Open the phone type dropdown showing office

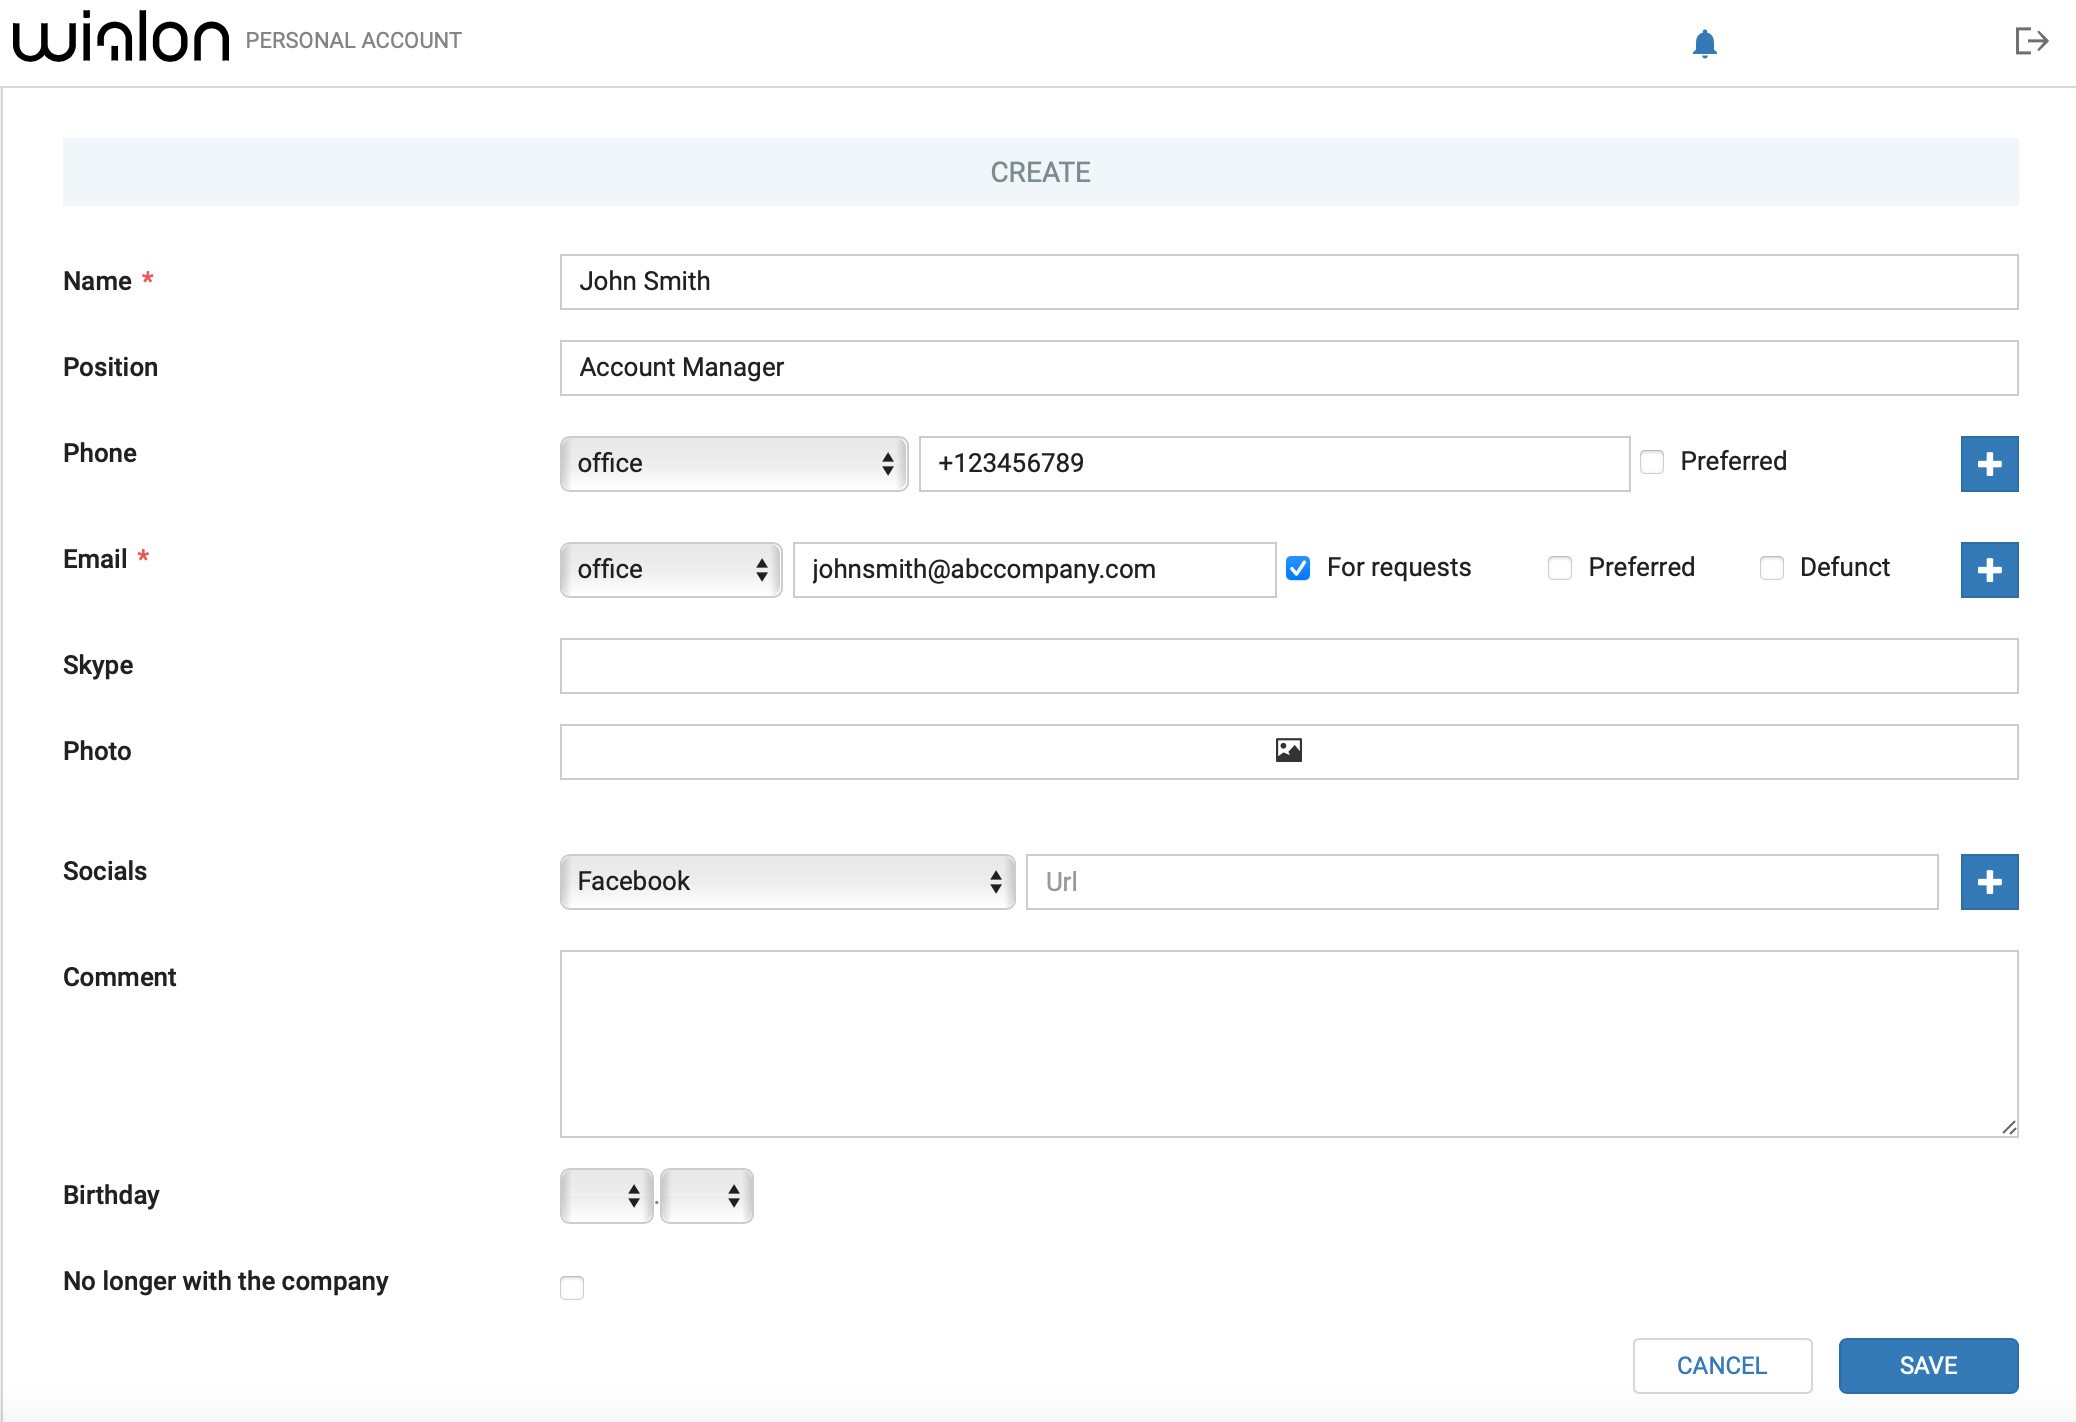pyautogui.click(x=733, y=463)
